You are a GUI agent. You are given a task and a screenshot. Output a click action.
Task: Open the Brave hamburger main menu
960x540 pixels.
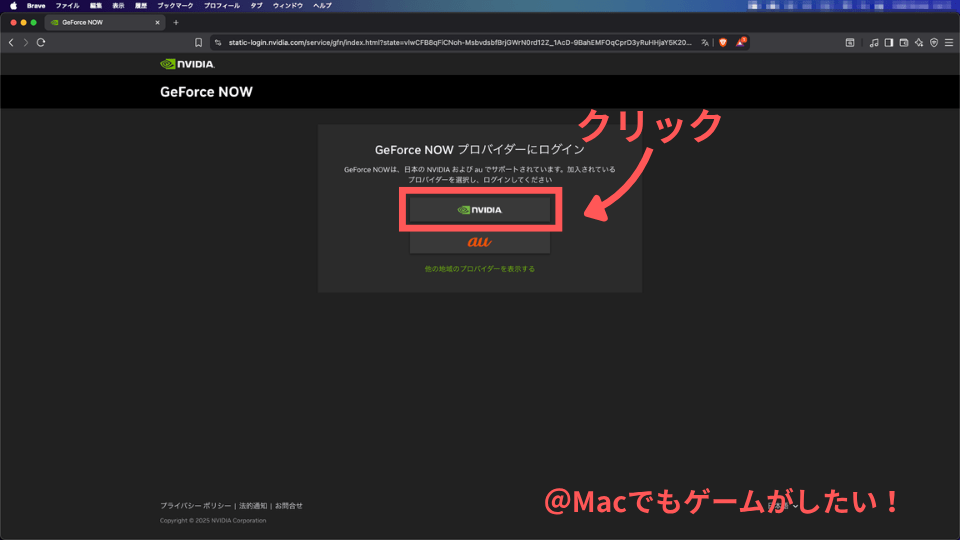point(948,43)
